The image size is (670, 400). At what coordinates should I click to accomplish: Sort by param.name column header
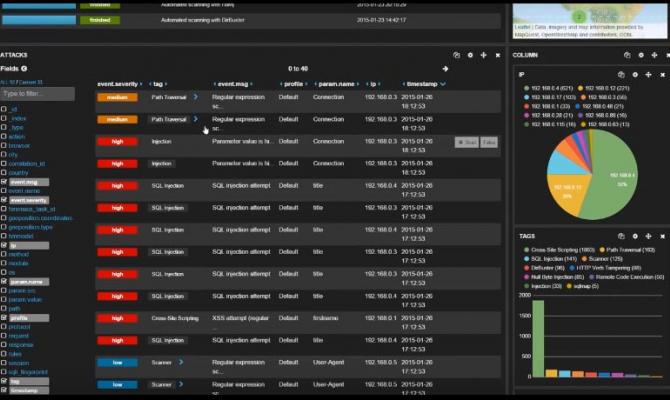[x=336, y=84]
